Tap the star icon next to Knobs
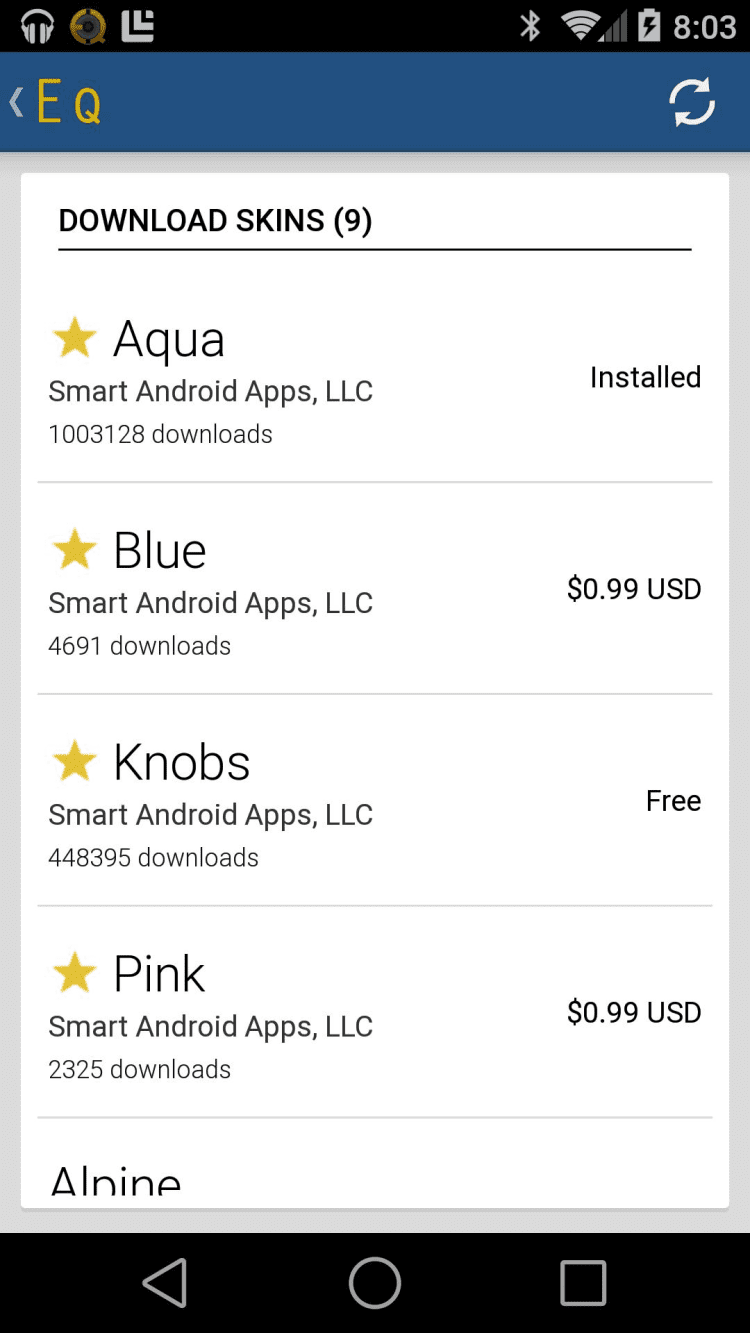Screen dimensions: 750x1333 pyautogui.click(x=74, y=762)
